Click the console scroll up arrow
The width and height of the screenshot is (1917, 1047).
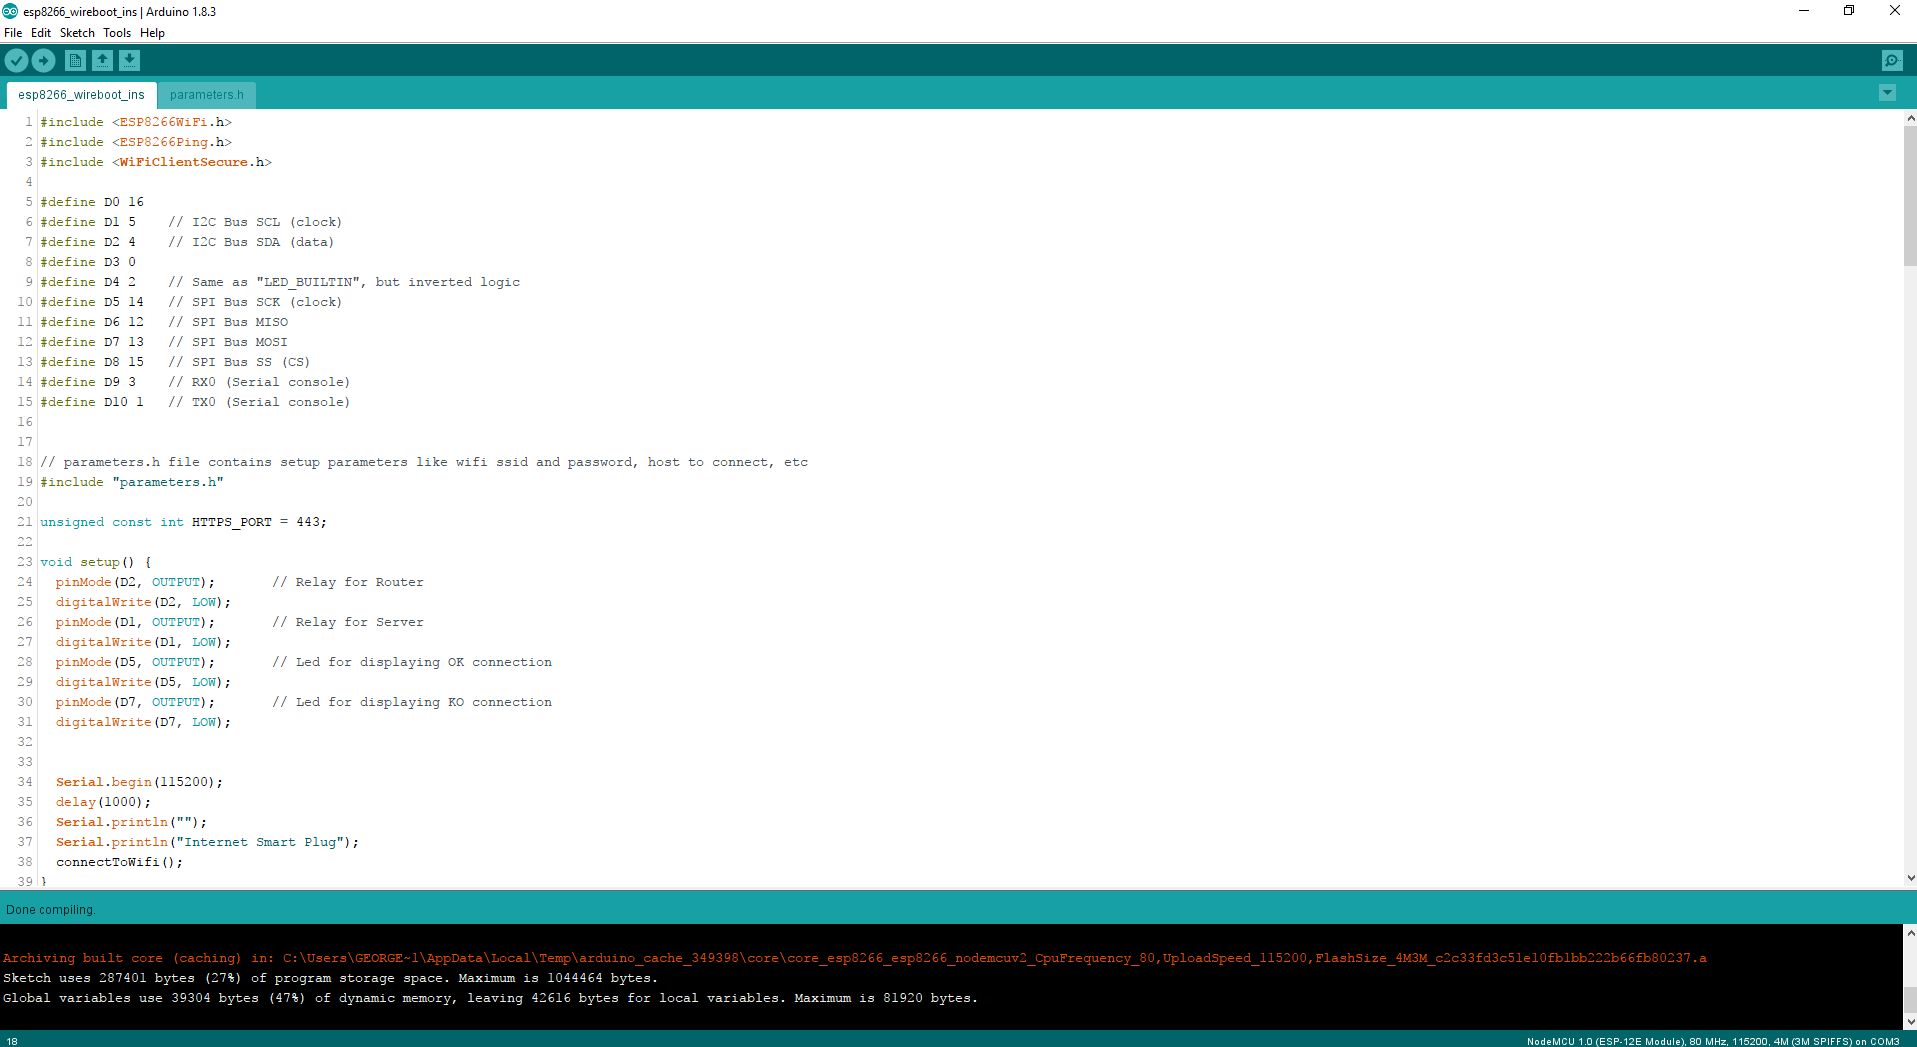(x=1910, y=933)
